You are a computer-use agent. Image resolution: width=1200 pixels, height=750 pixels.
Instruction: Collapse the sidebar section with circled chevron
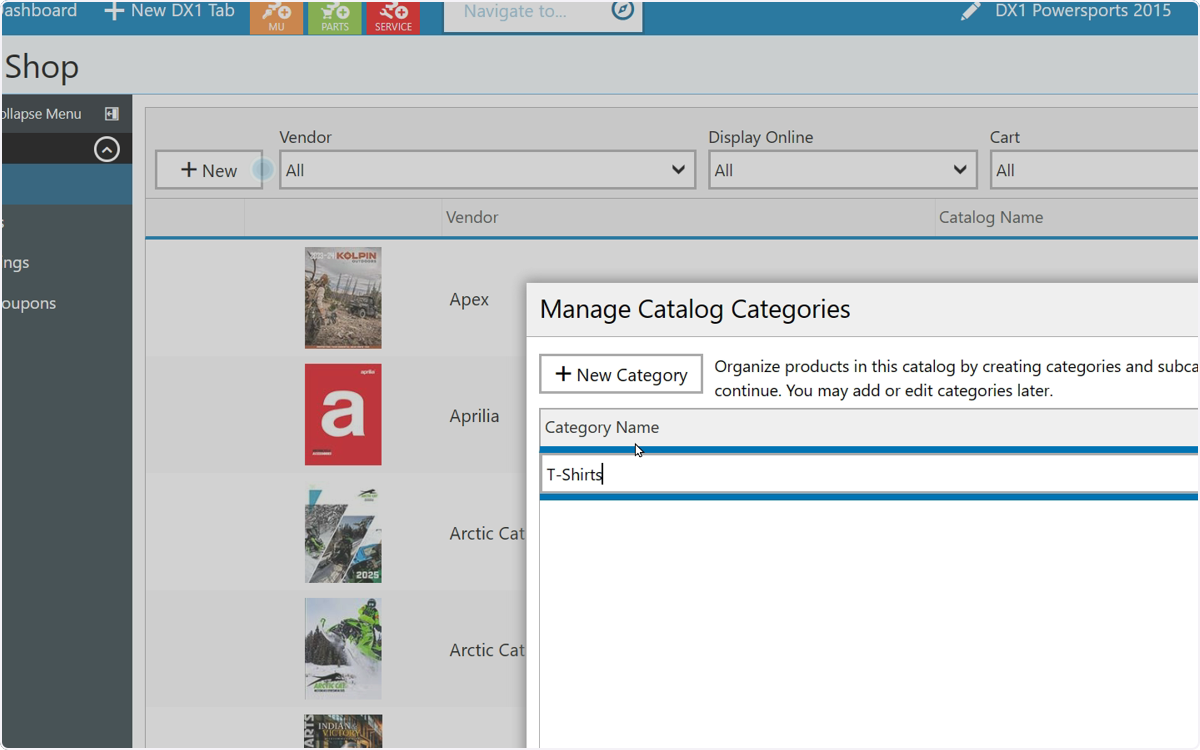[x=107, y=149]
